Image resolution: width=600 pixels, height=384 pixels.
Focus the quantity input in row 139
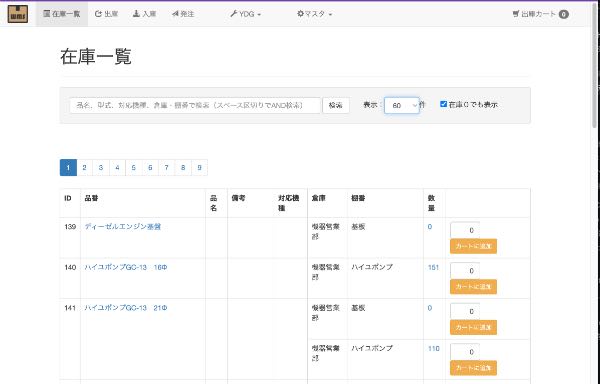point(465,230)
